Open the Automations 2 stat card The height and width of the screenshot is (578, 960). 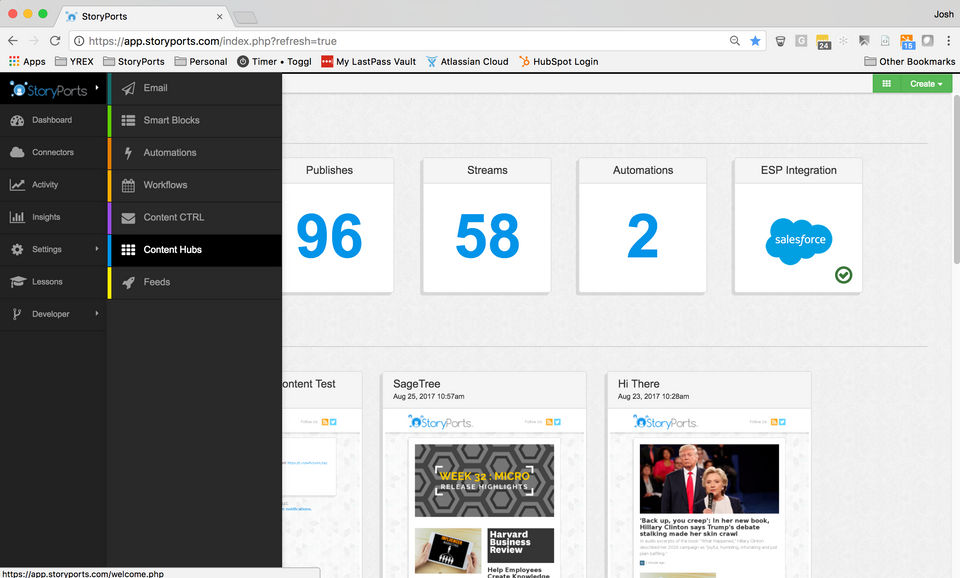click(642, 225)
